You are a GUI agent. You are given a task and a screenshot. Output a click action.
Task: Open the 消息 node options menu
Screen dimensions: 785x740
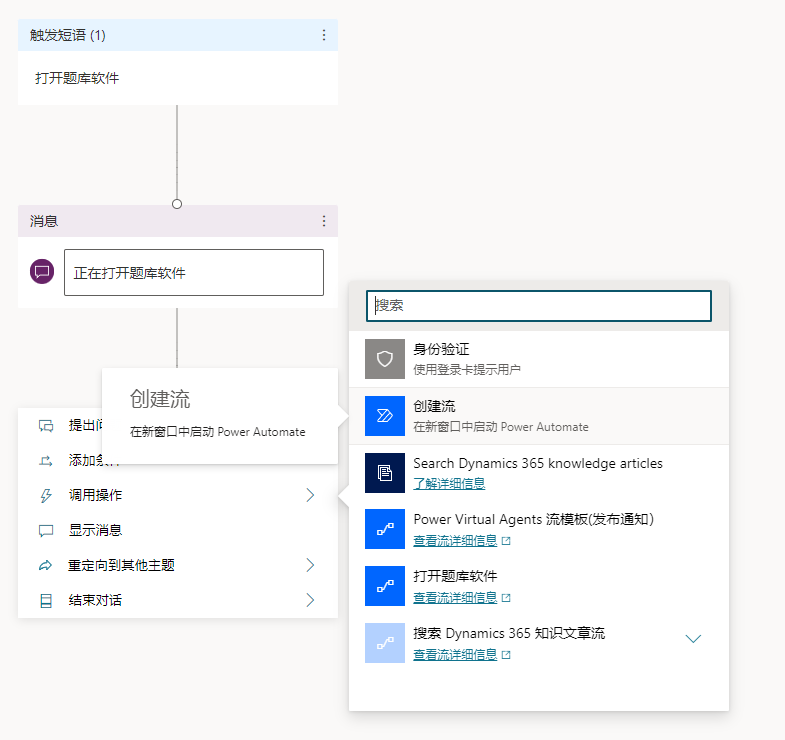point(324,221)
